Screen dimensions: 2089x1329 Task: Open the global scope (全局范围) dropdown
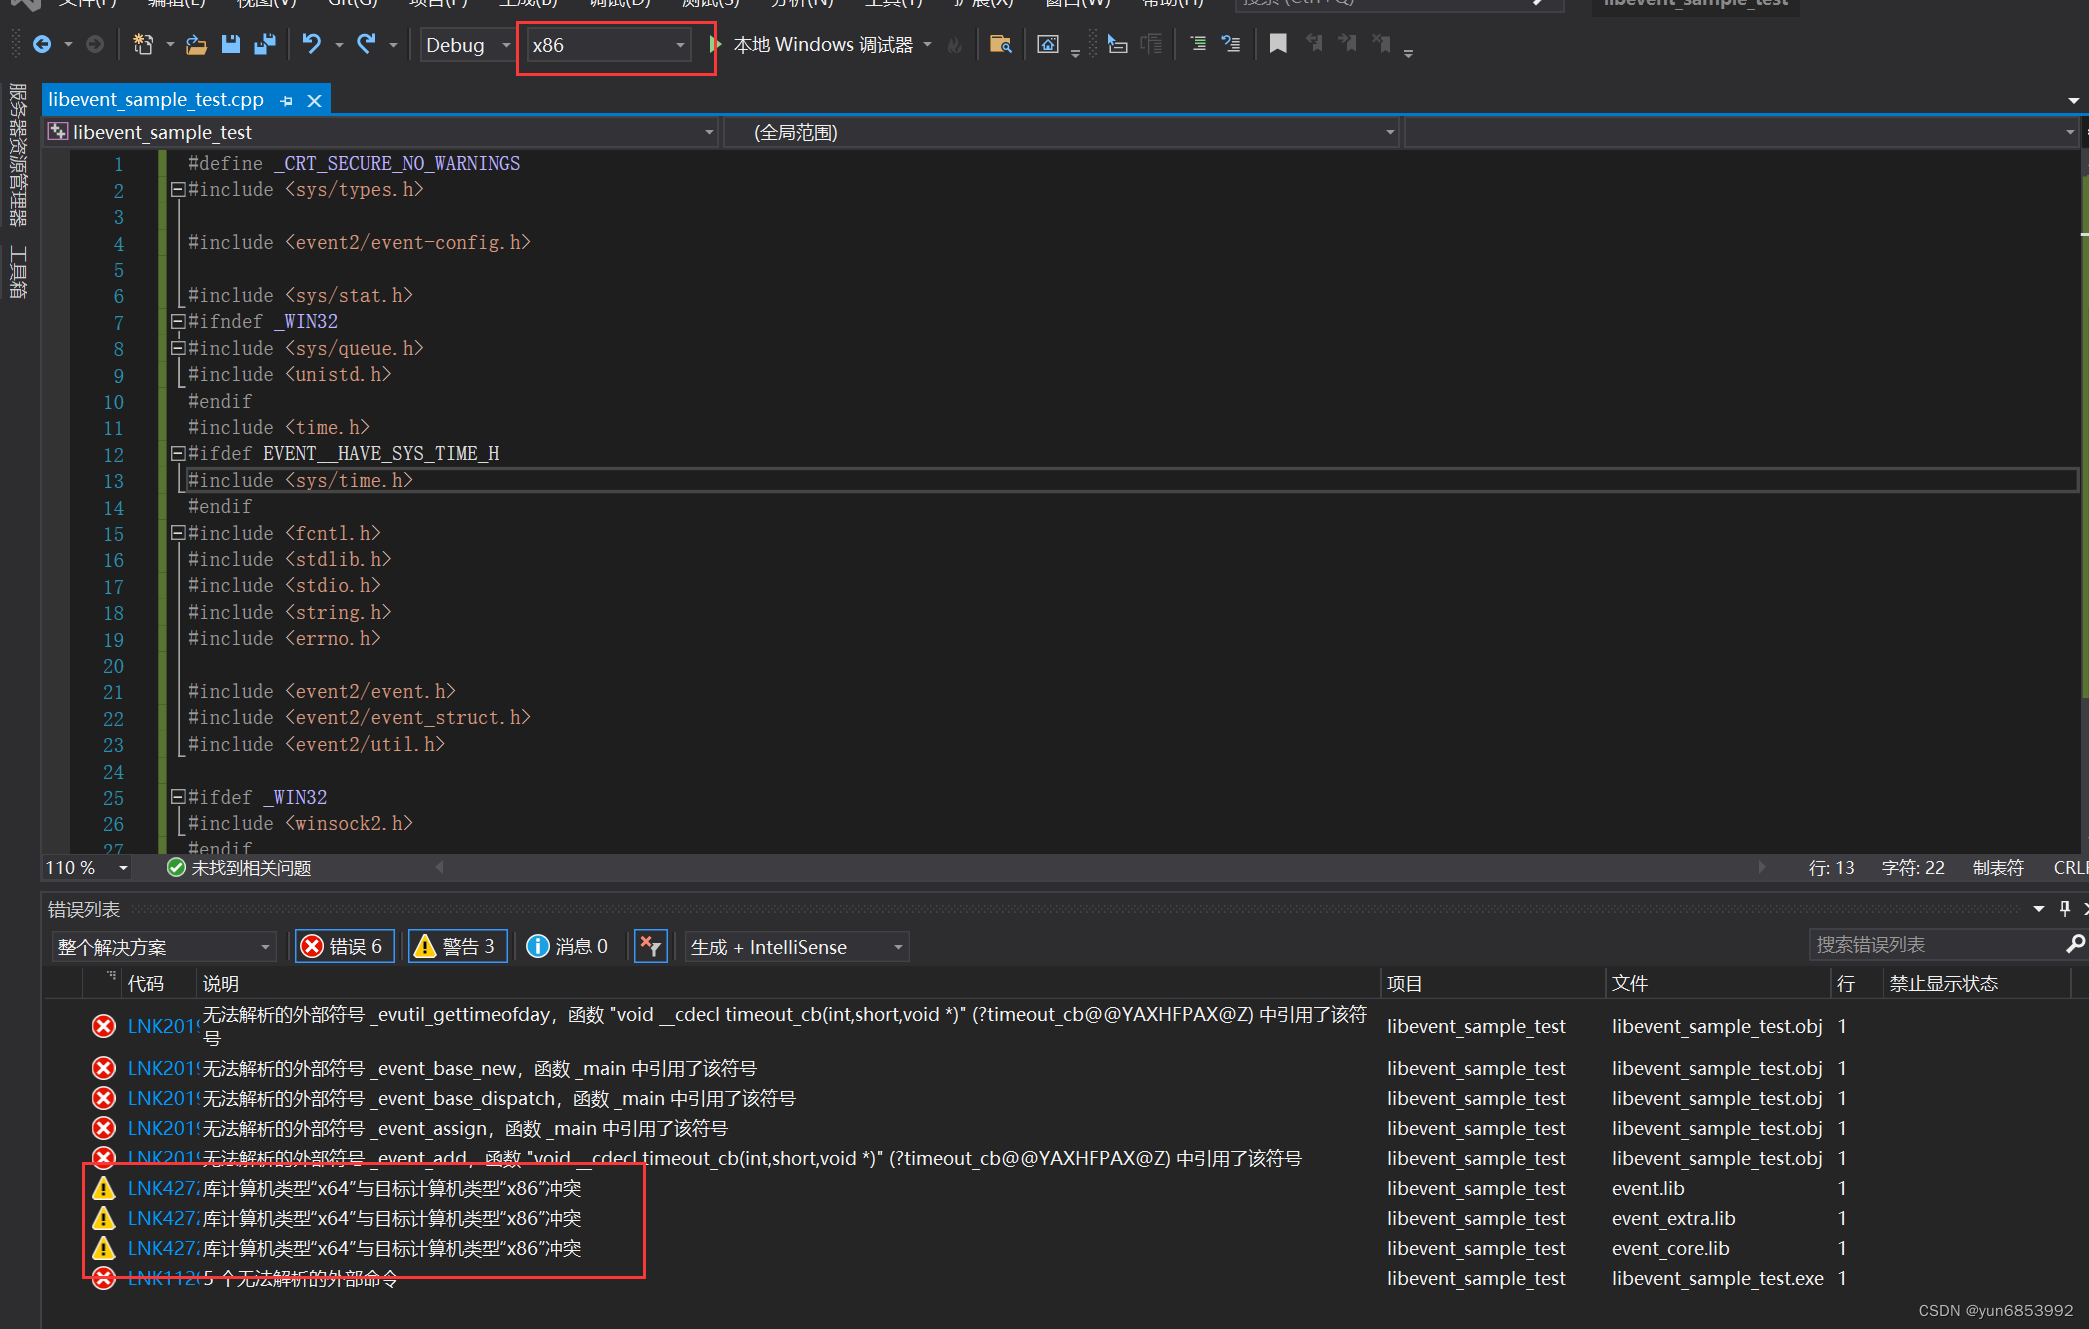(1060, 132)
